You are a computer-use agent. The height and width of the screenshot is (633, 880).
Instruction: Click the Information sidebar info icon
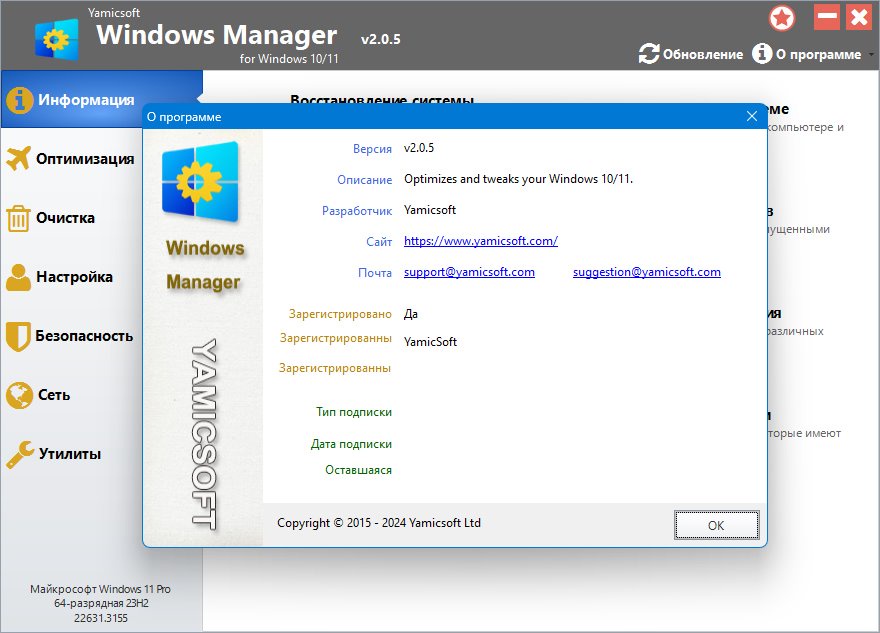pyautogui.click(x=20, y=100)
